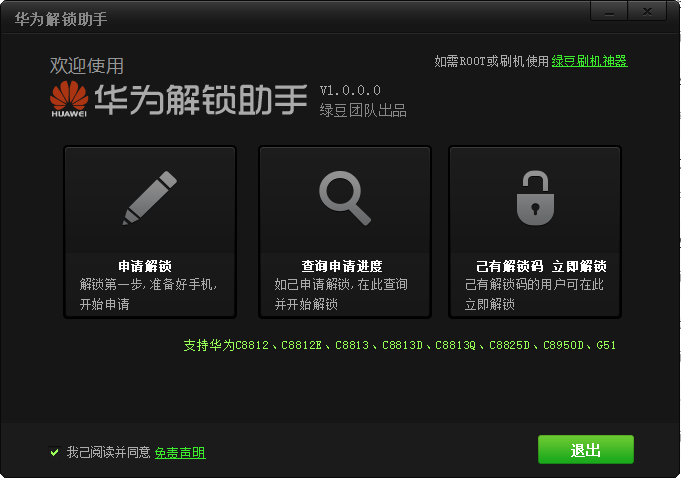This screenshot has width=681, height=478.
Task: Minimize the 华为解锁助手 window
Action: 609,12
